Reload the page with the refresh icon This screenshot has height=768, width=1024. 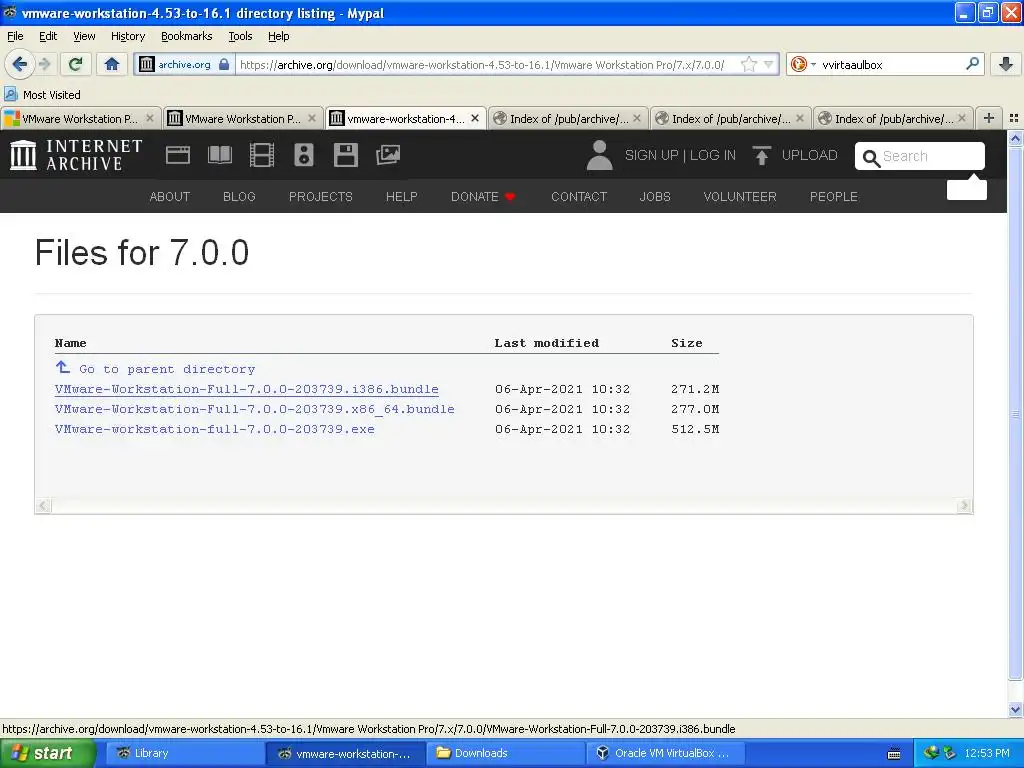point(76,64)
